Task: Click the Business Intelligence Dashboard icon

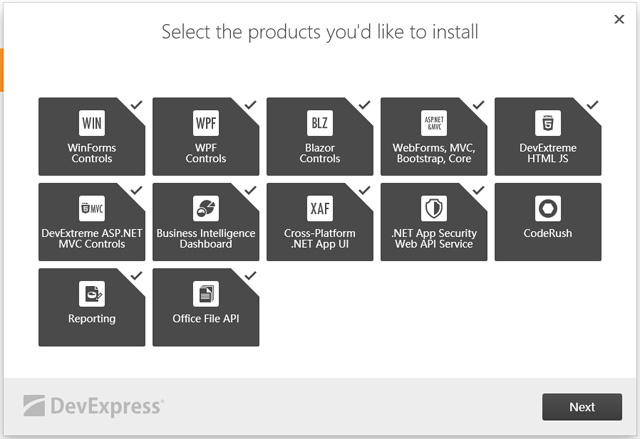Action: click(206, 208)
